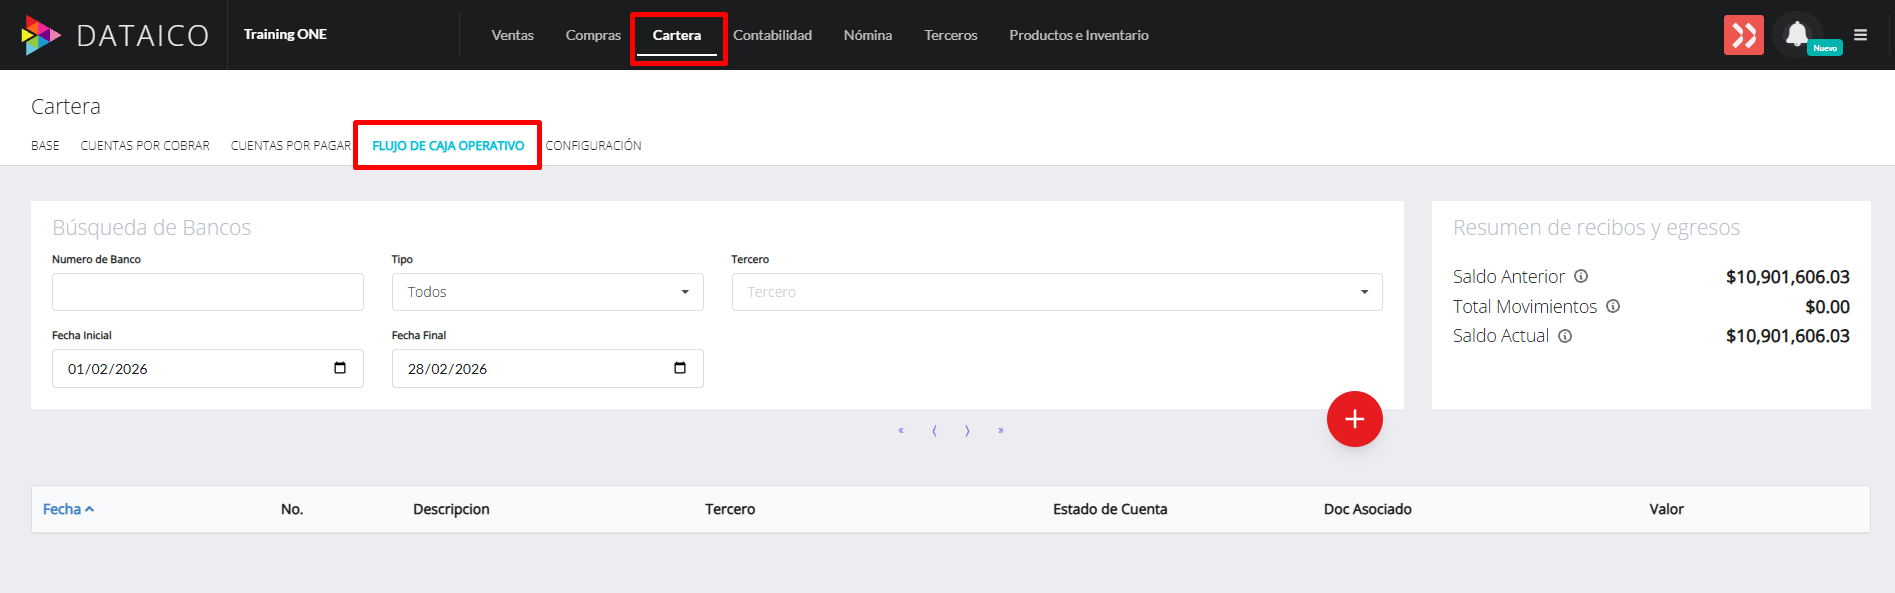Show info tooltip for Saldo Anterior
Screen dimensions: 1895x593
tap(1581, 276)
